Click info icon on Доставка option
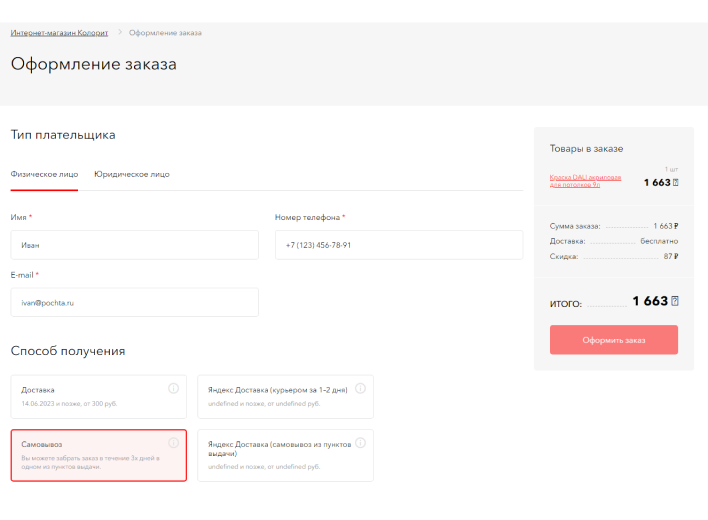708x520 pixels. [173, 388]
